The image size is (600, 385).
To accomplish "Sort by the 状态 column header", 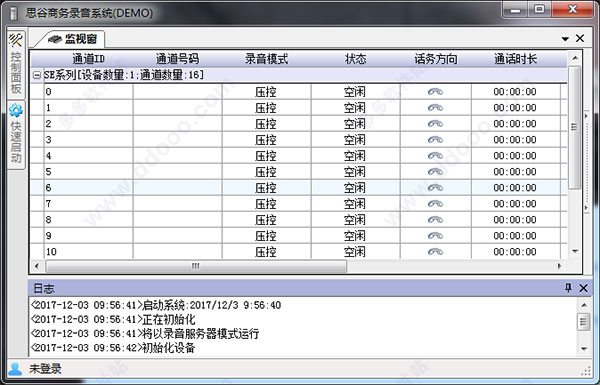I will tap(355, 59).
